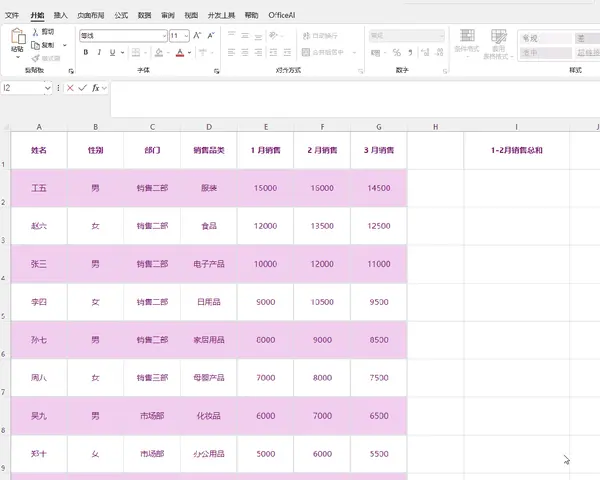This screenshot has width=600, height=480.
Task: Decrease font size with smaller A icon
Action: (x=211, y=36)
